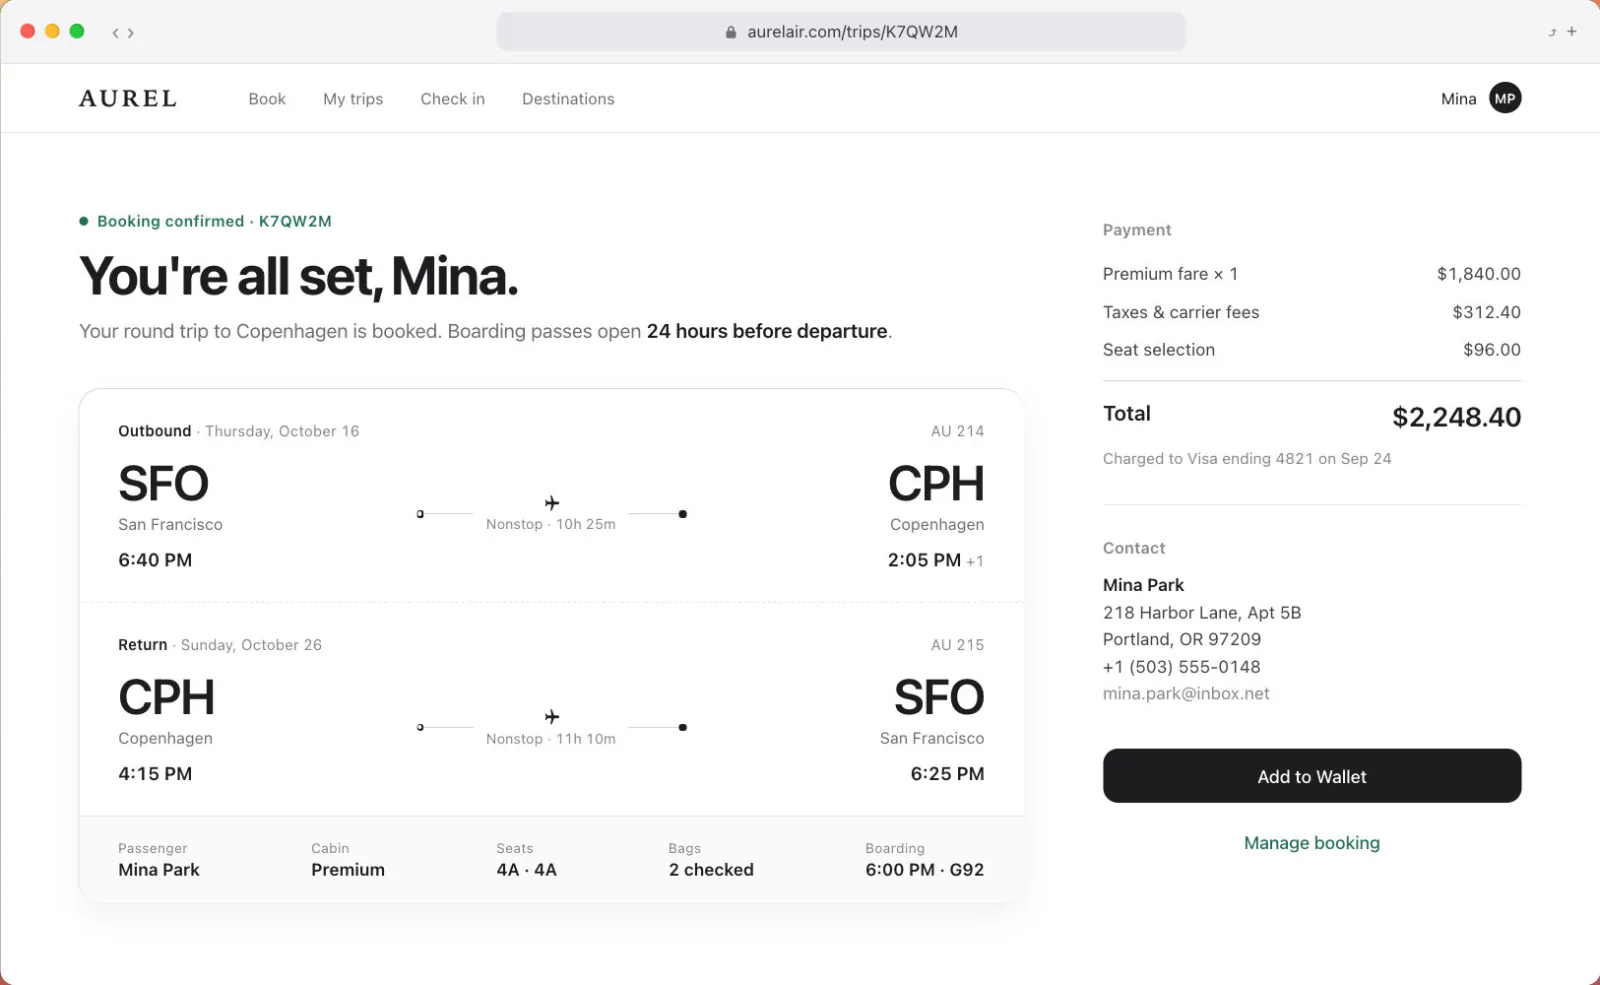
Task: Click the email mina.park@inbox.net
Action: (x=1186, y=694)
